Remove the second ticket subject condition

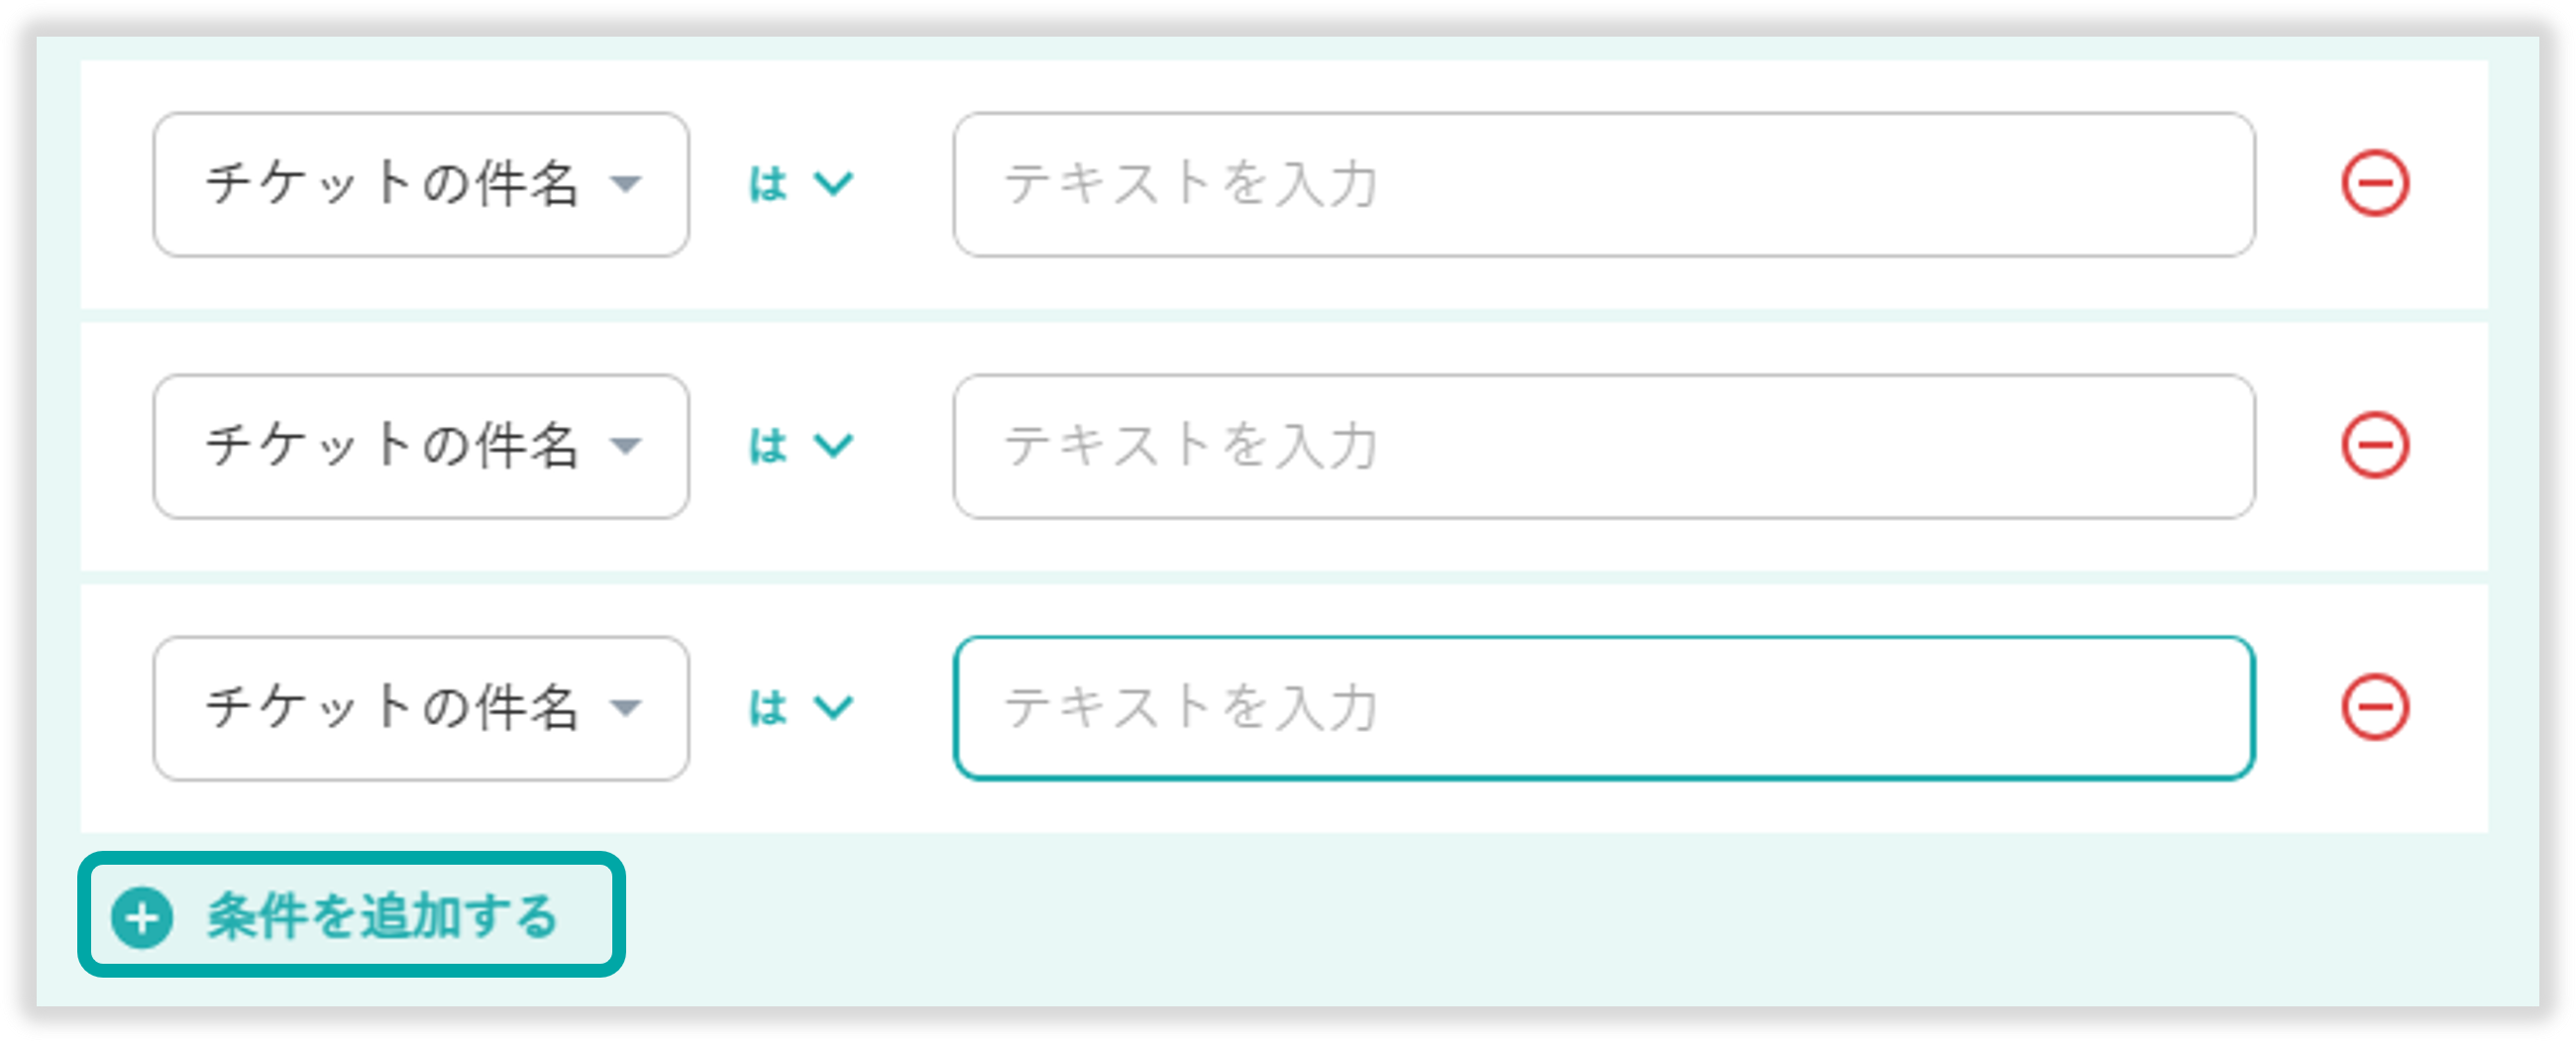[x=2375, y=445]
